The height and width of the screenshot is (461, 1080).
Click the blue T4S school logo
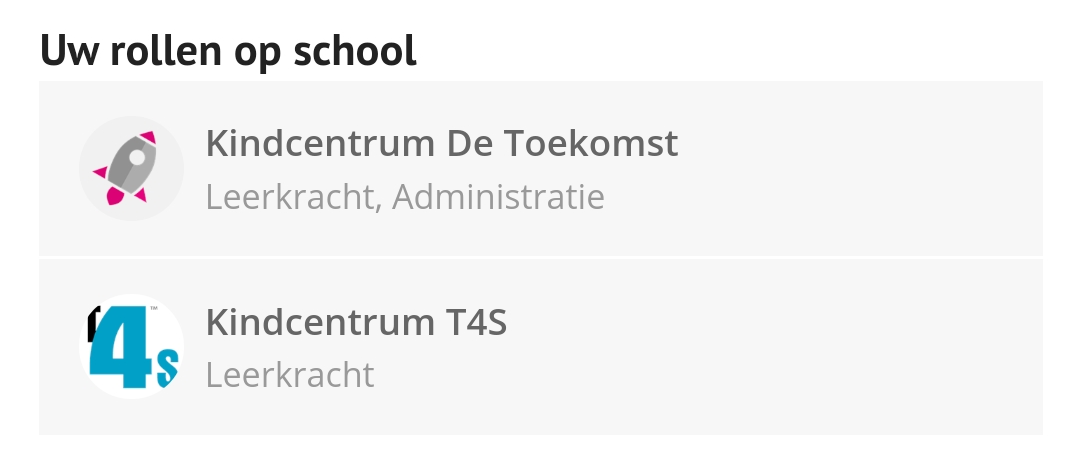point(131,346)
